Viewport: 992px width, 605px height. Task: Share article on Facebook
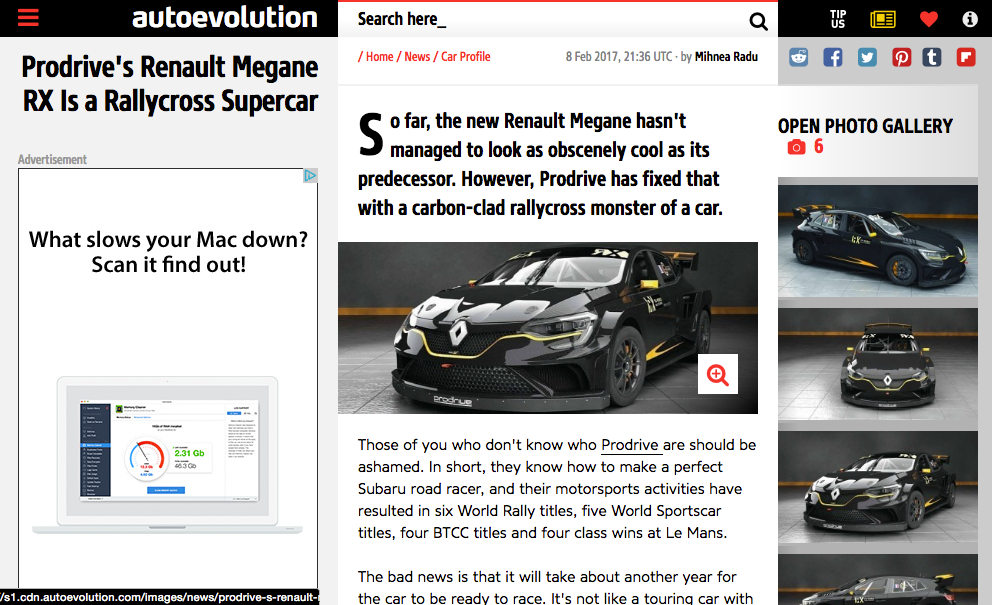(833, 57)
